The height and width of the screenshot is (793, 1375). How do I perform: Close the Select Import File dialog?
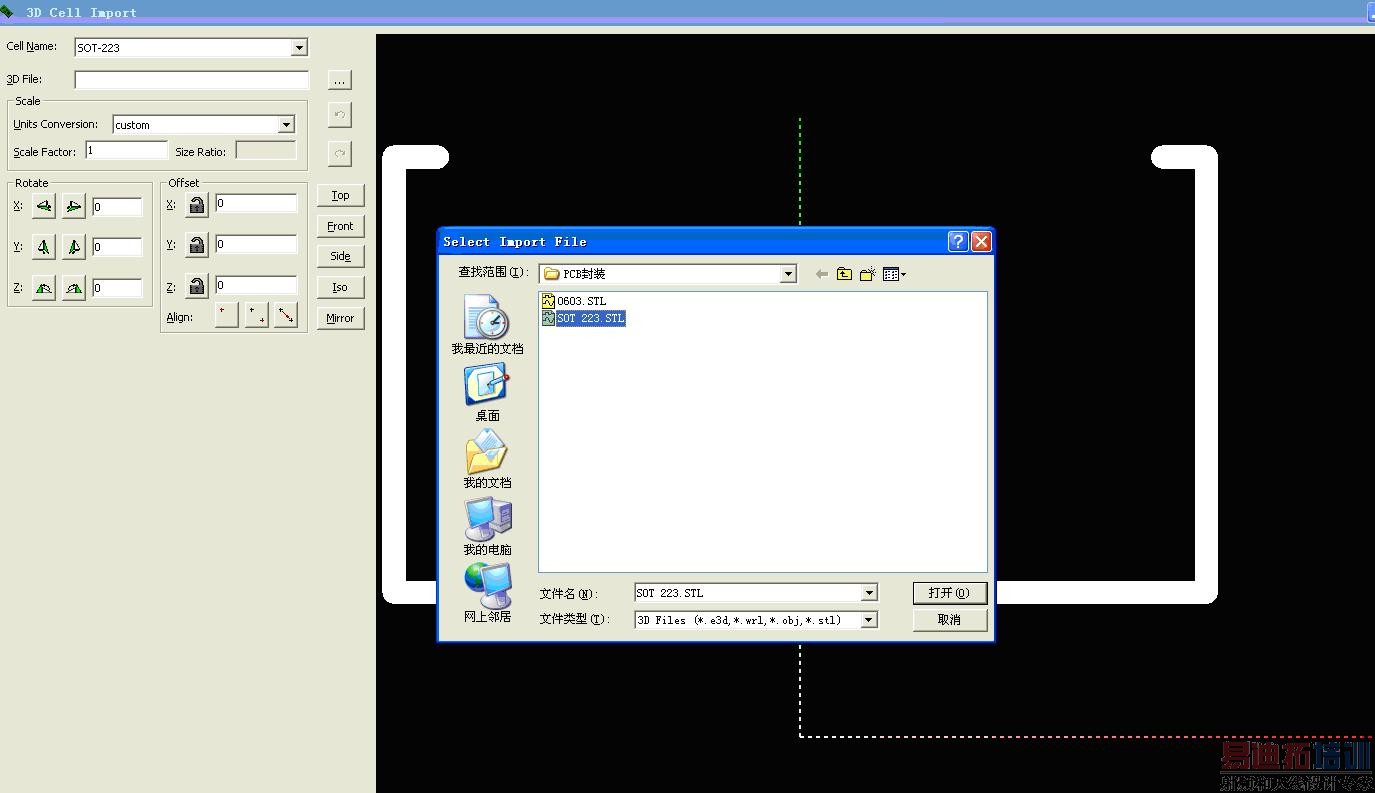[982, 241]
